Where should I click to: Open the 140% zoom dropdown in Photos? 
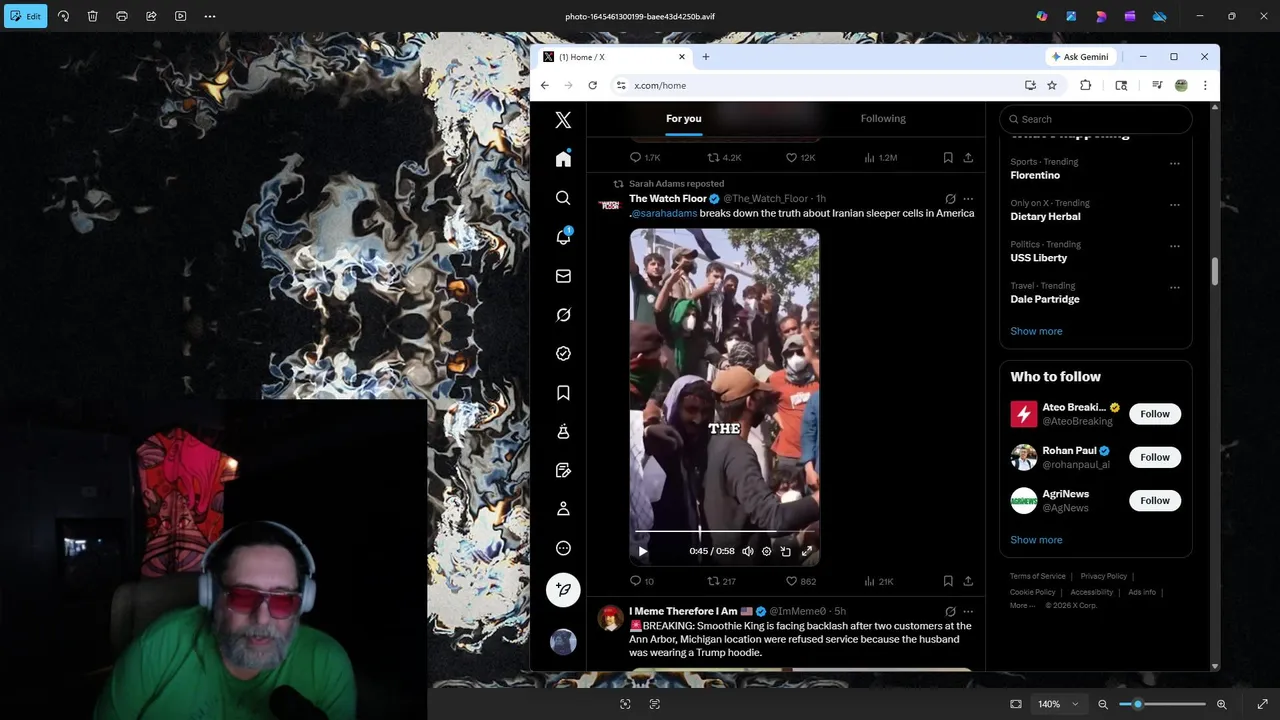(x=1058, y=704)
